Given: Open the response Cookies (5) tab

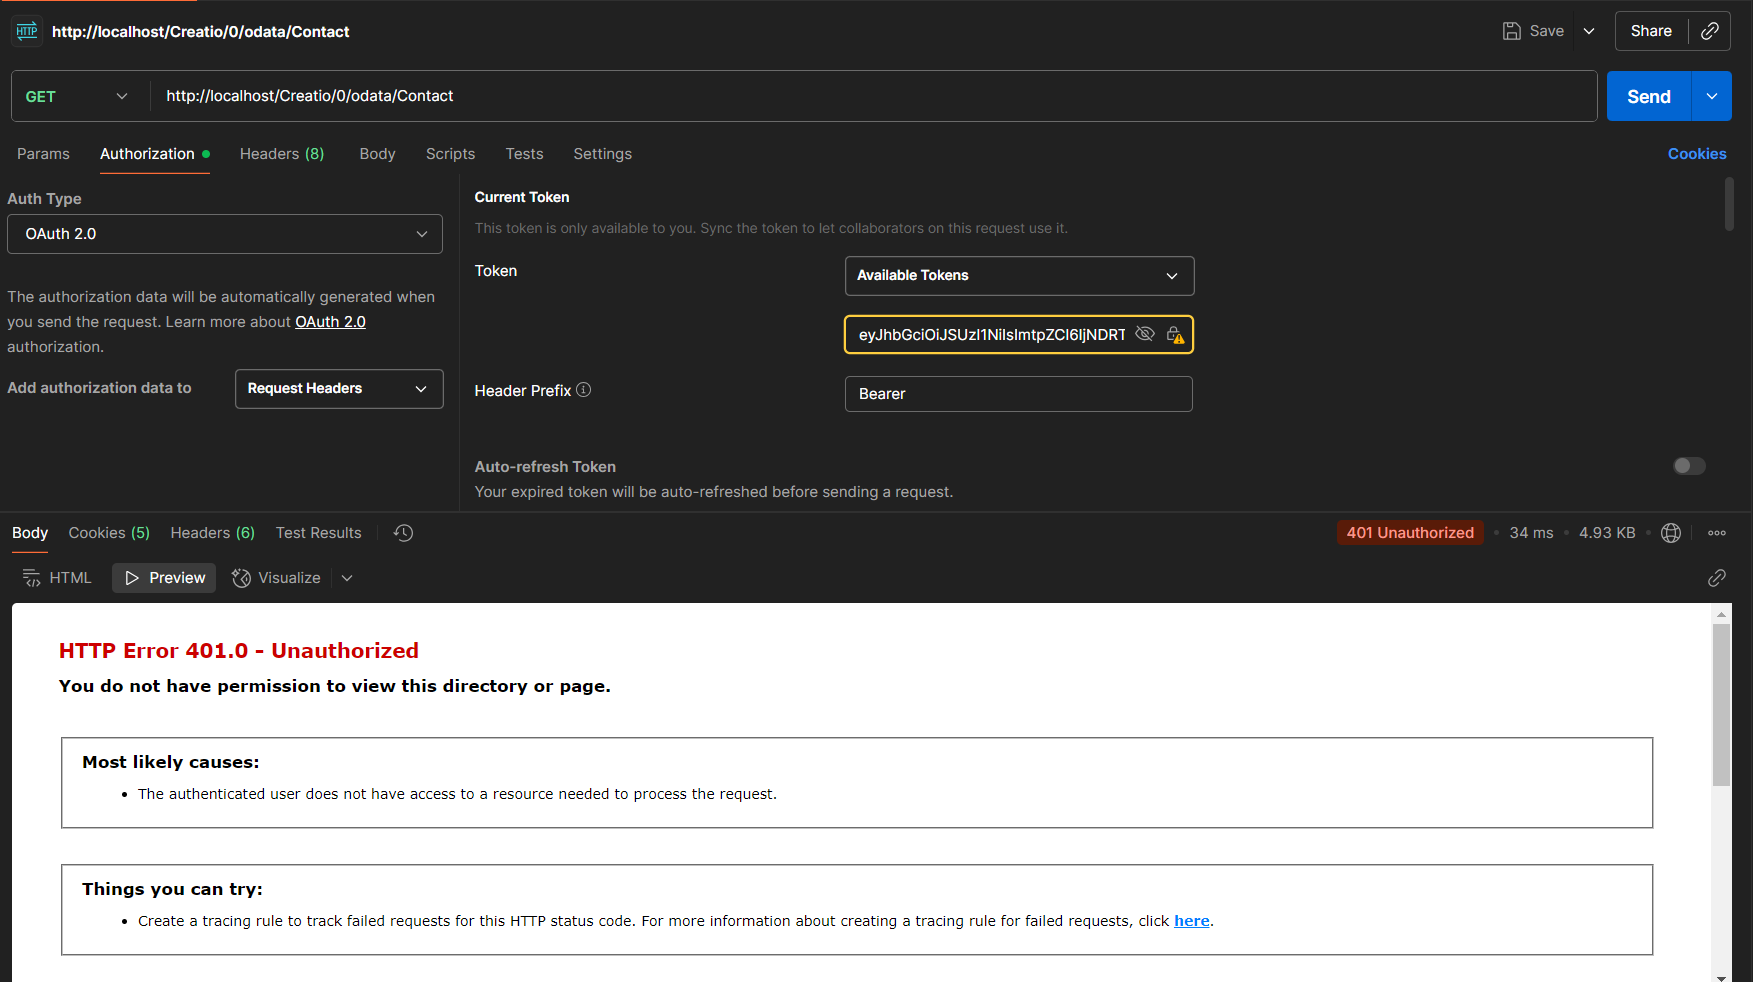Looking at the screenshot, I should click(x=109, y=533).
